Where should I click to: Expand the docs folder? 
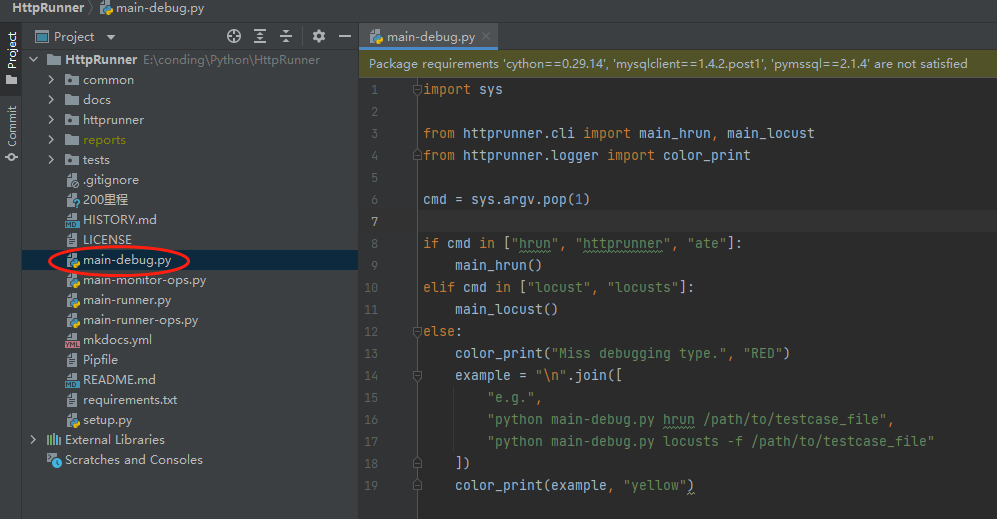[x=52, y=100]
